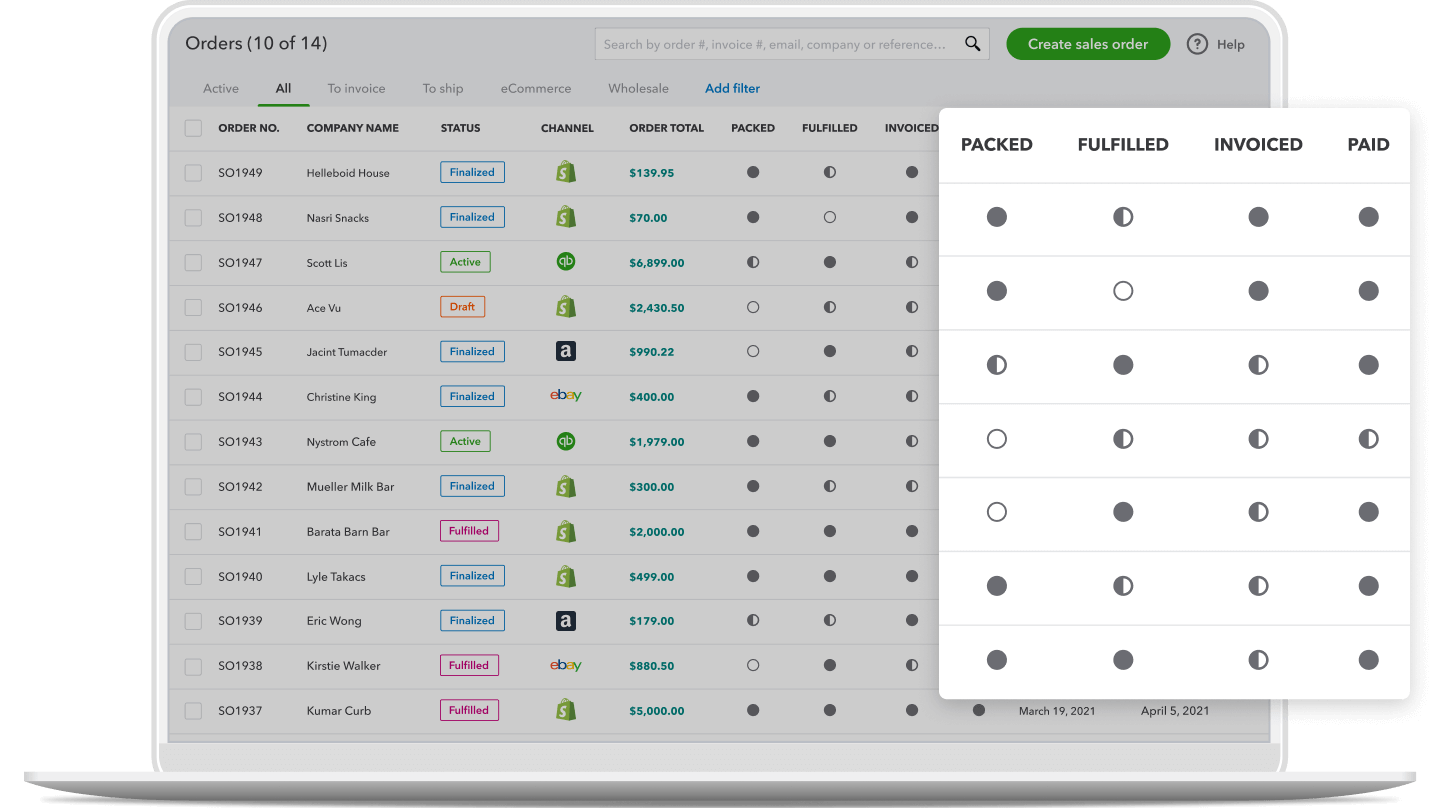1440x808 pixels.
Task: Click the Shopify icon for SO1942
Action: pyautogui.click(x=566, y=486)
